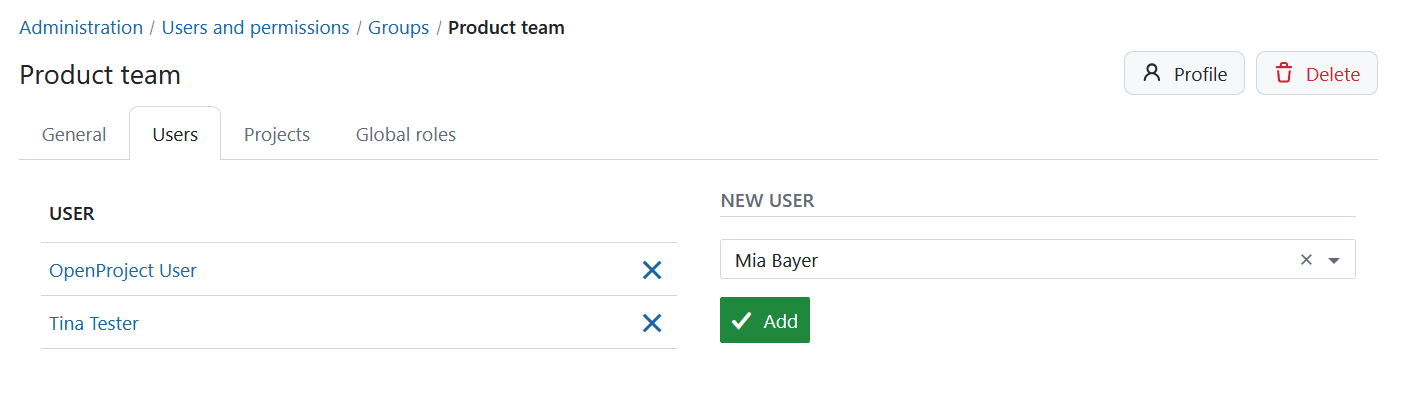Select the Users tab
1402x418 pixels.
(x=175, y=134)
